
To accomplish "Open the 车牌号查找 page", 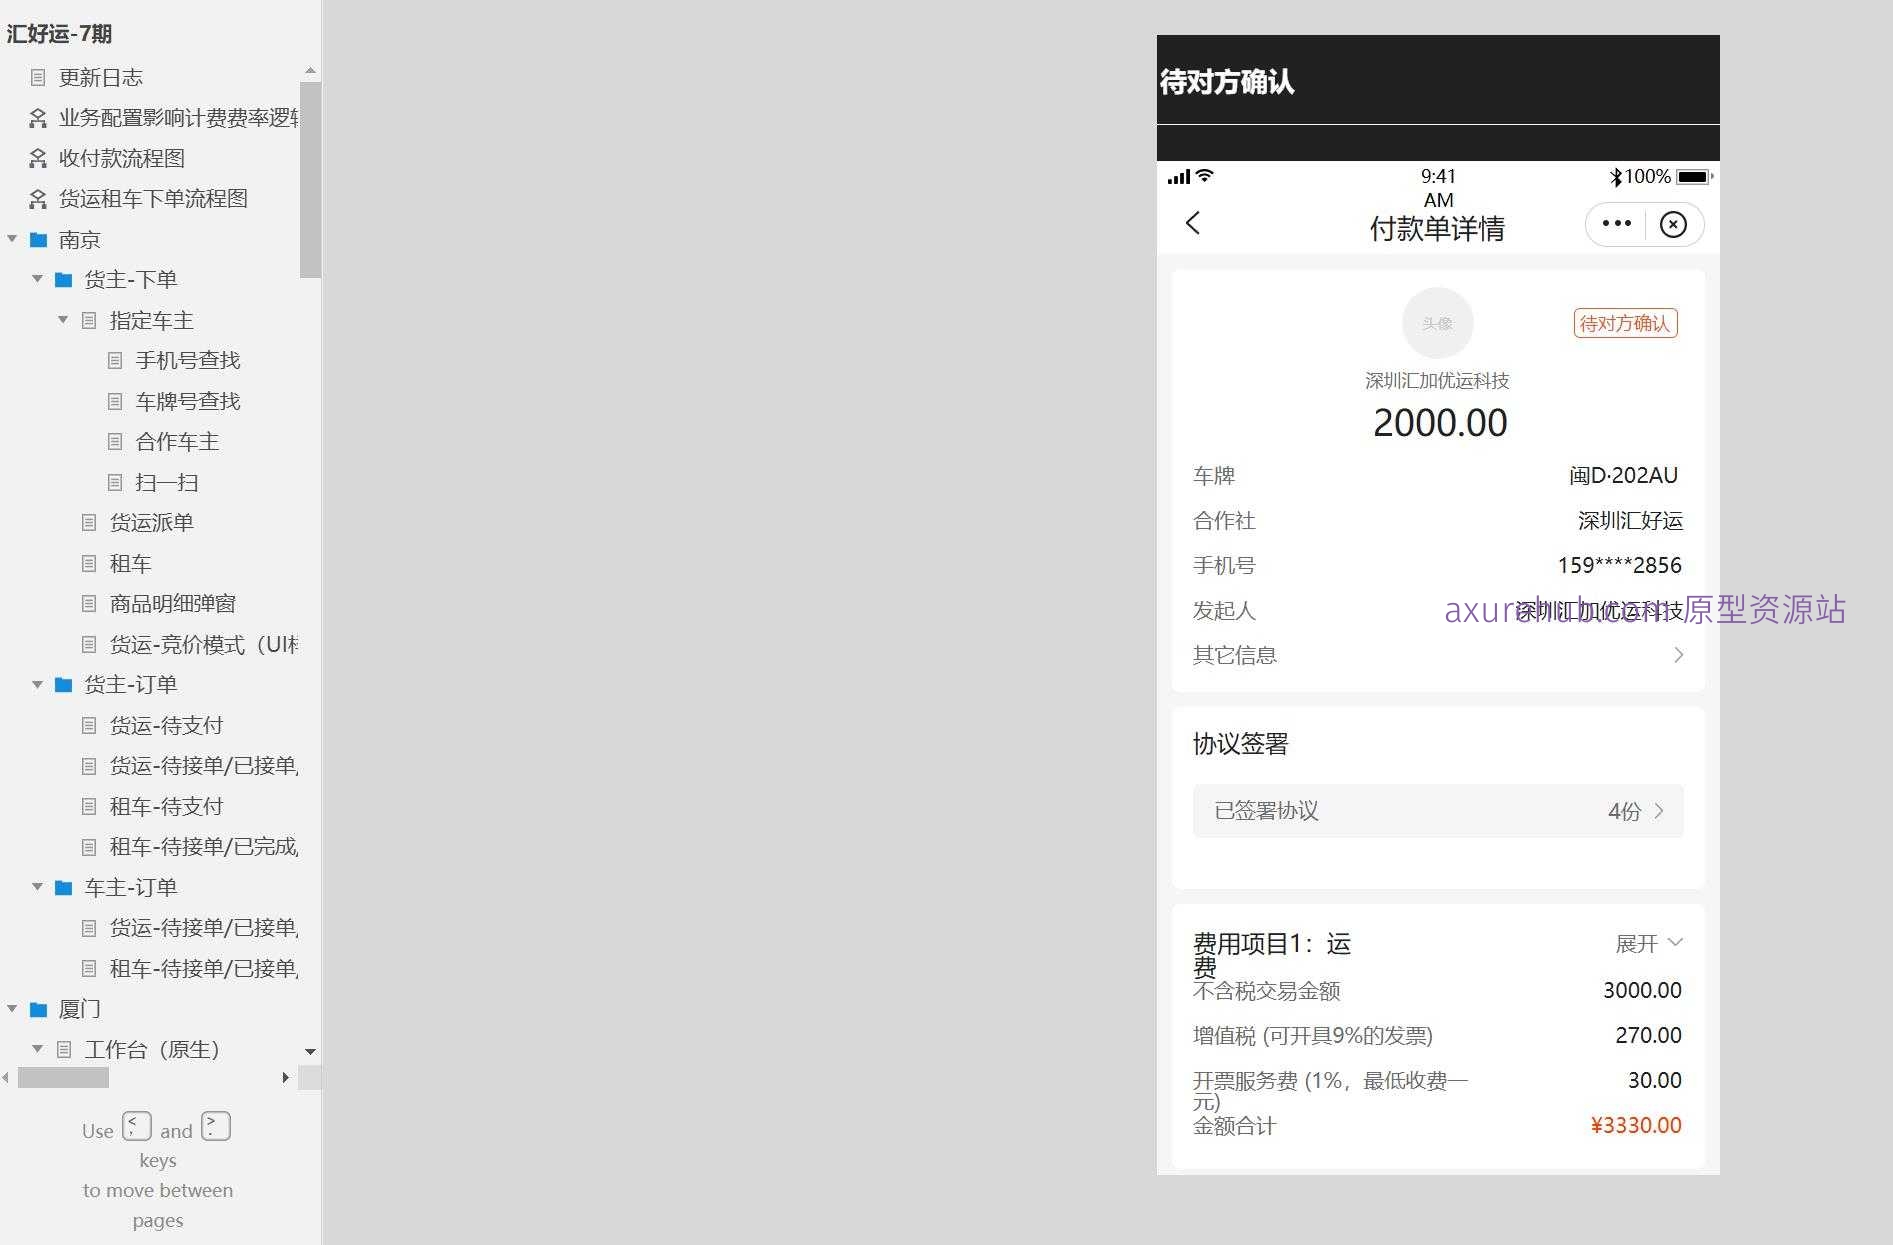I will coord(188,401).
